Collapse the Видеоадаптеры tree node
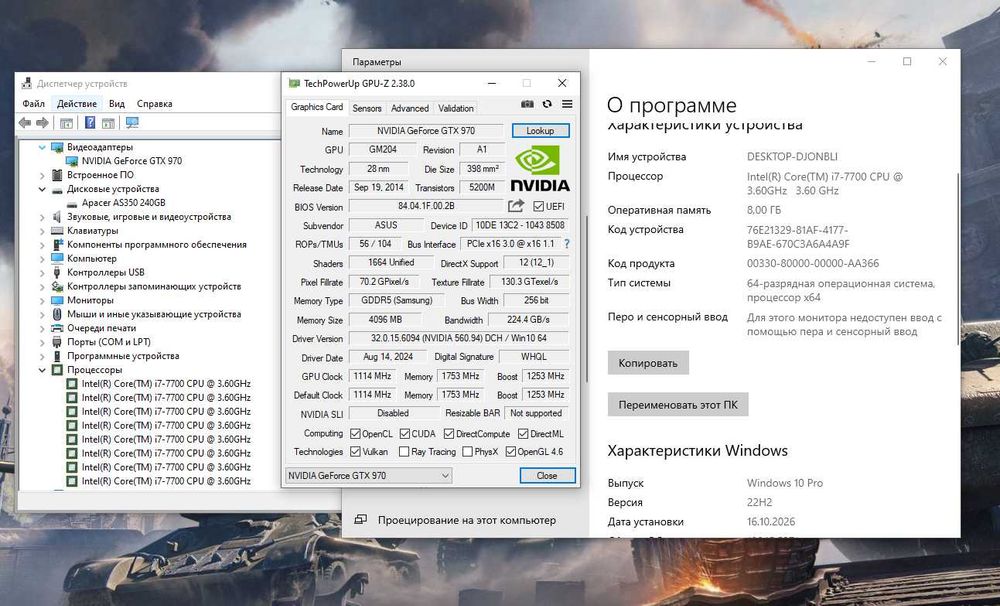 coord(42,147)
